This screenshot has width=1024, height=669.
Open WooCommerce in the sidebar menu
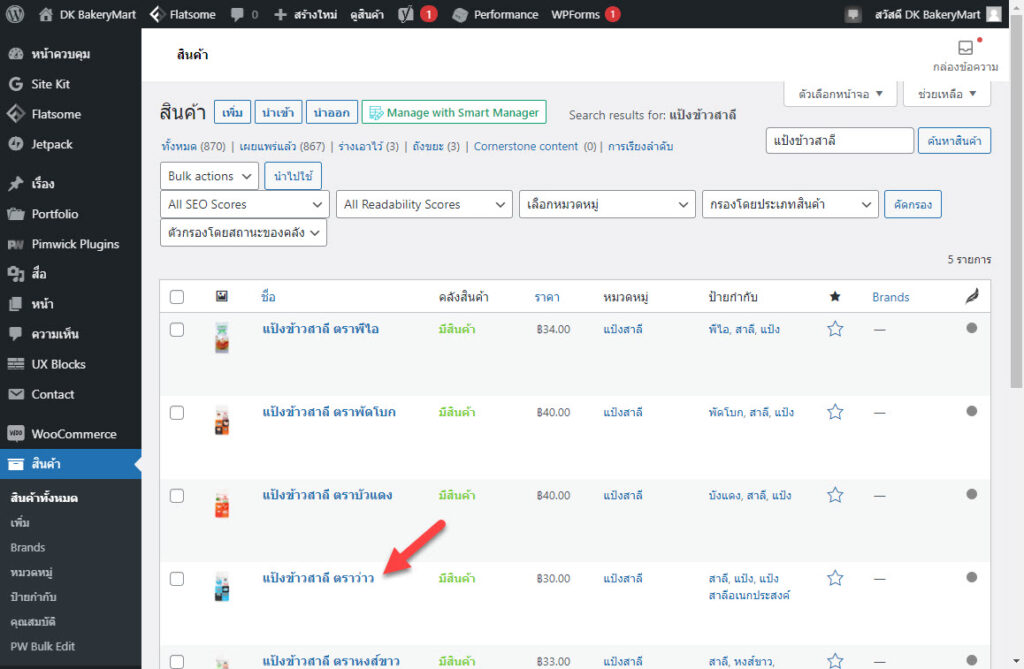coord(73,434)
